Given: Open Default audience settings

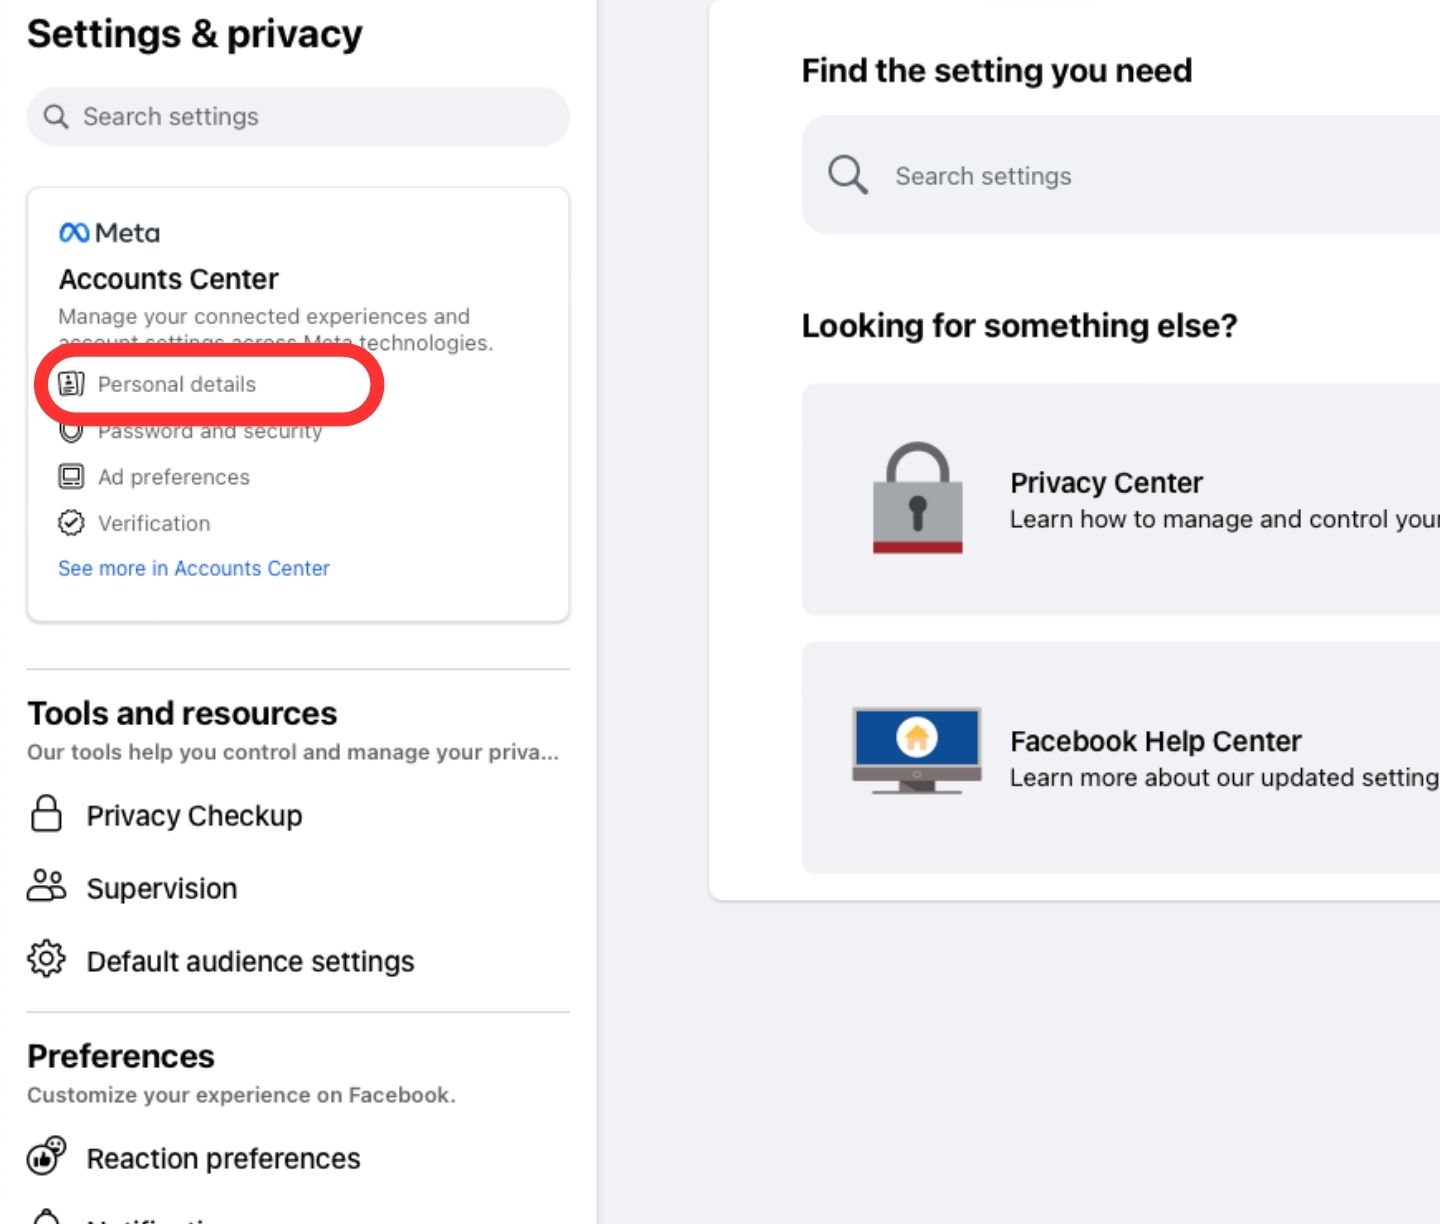Looking at the screenshot, I should coord(250,962).
